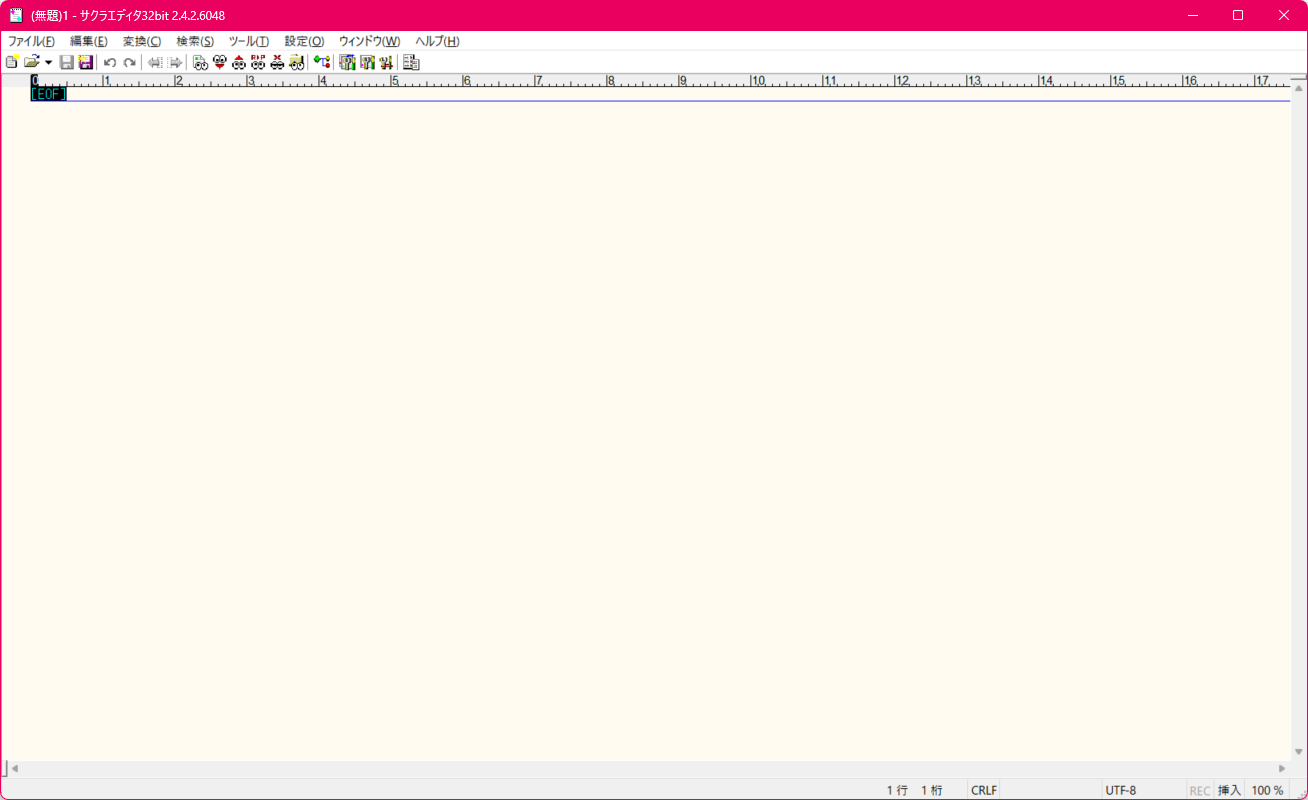This screenshot has width=1308, height=800.
Task: Open the type settings list icon
Action: pyautogui.click(x=347, y=62)
